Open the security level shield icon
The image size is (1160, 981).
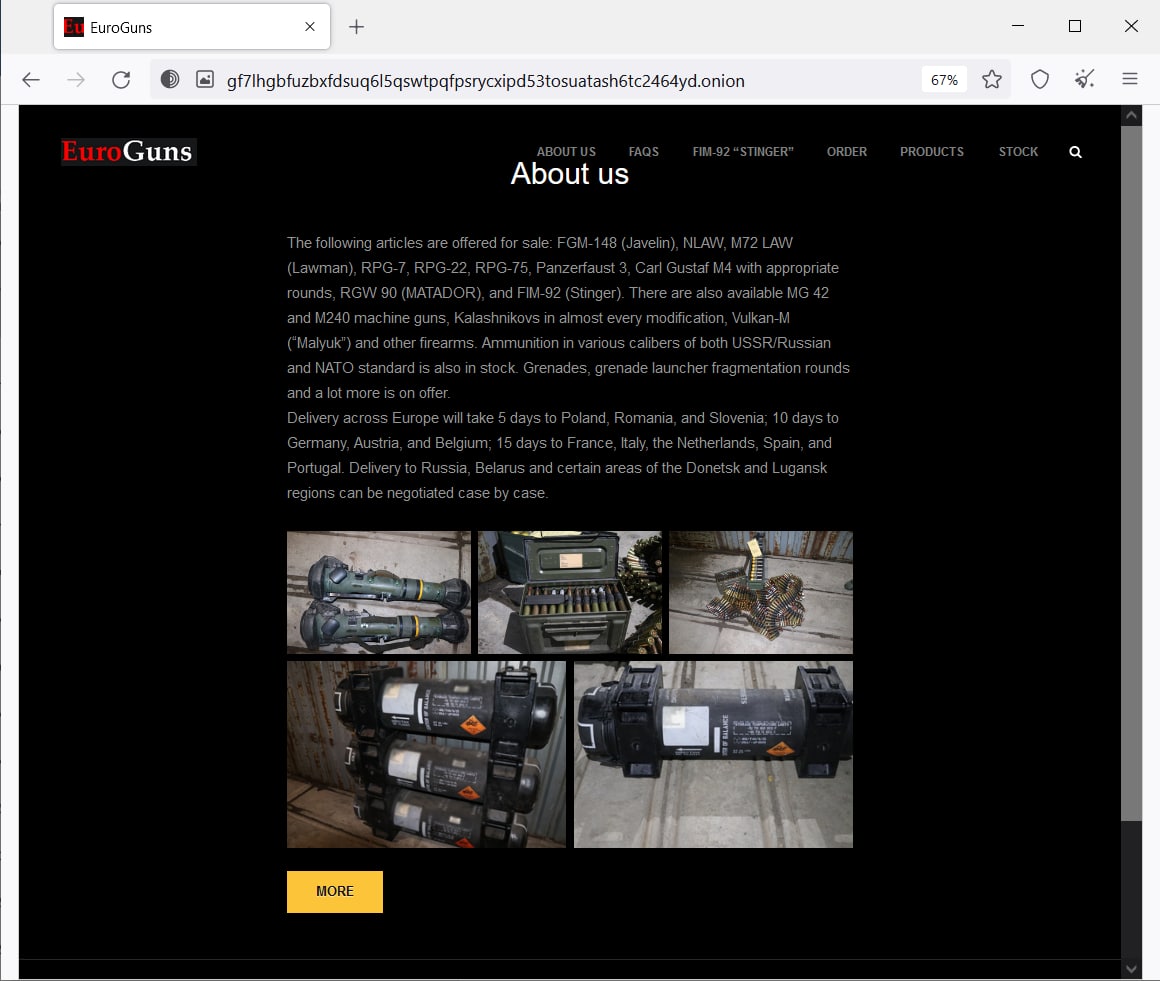tap(1040, 80)
